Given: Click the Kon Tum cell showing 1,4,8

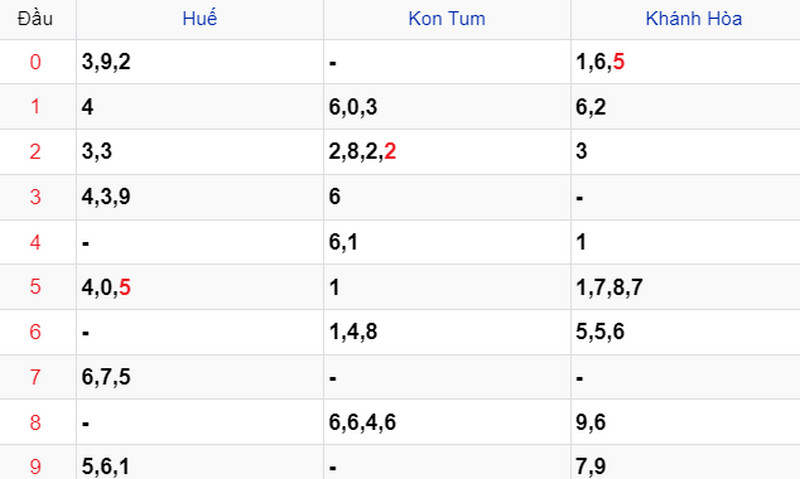Looking at the screenshot, I should pos(447,332).
